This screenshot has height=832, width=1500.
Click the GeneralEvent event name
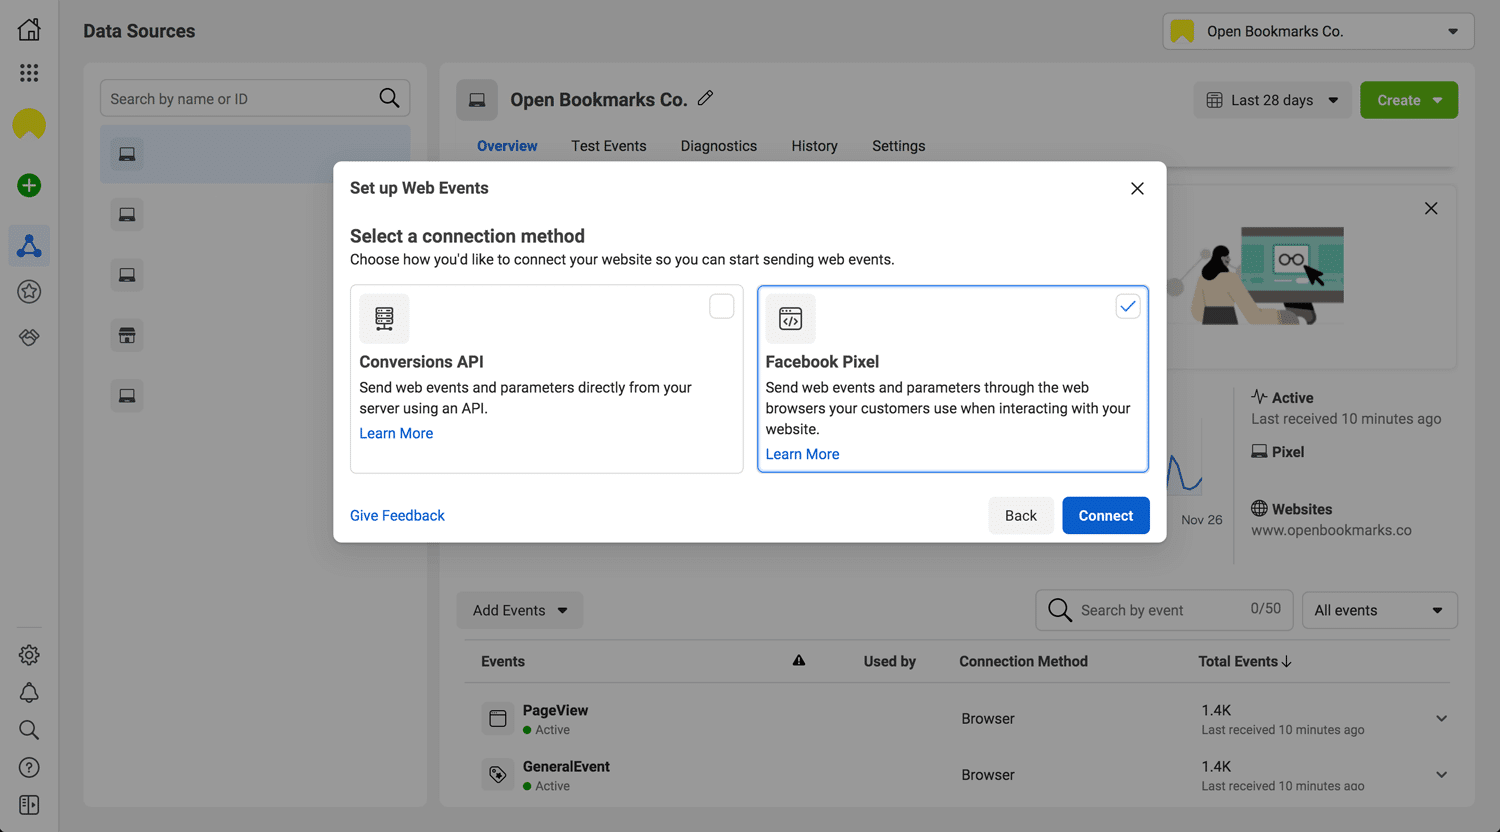566,766
